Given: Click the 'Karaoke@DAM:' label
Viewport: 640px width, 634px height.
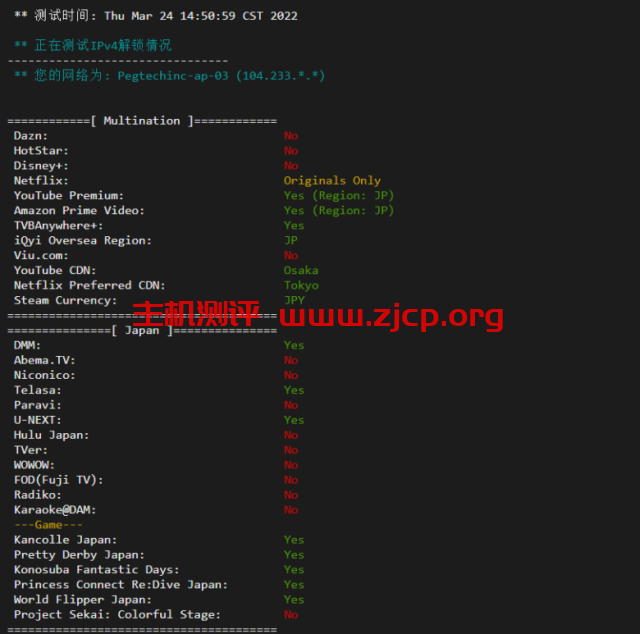Looking at the screenshot, I should click(x=55, y=510).
